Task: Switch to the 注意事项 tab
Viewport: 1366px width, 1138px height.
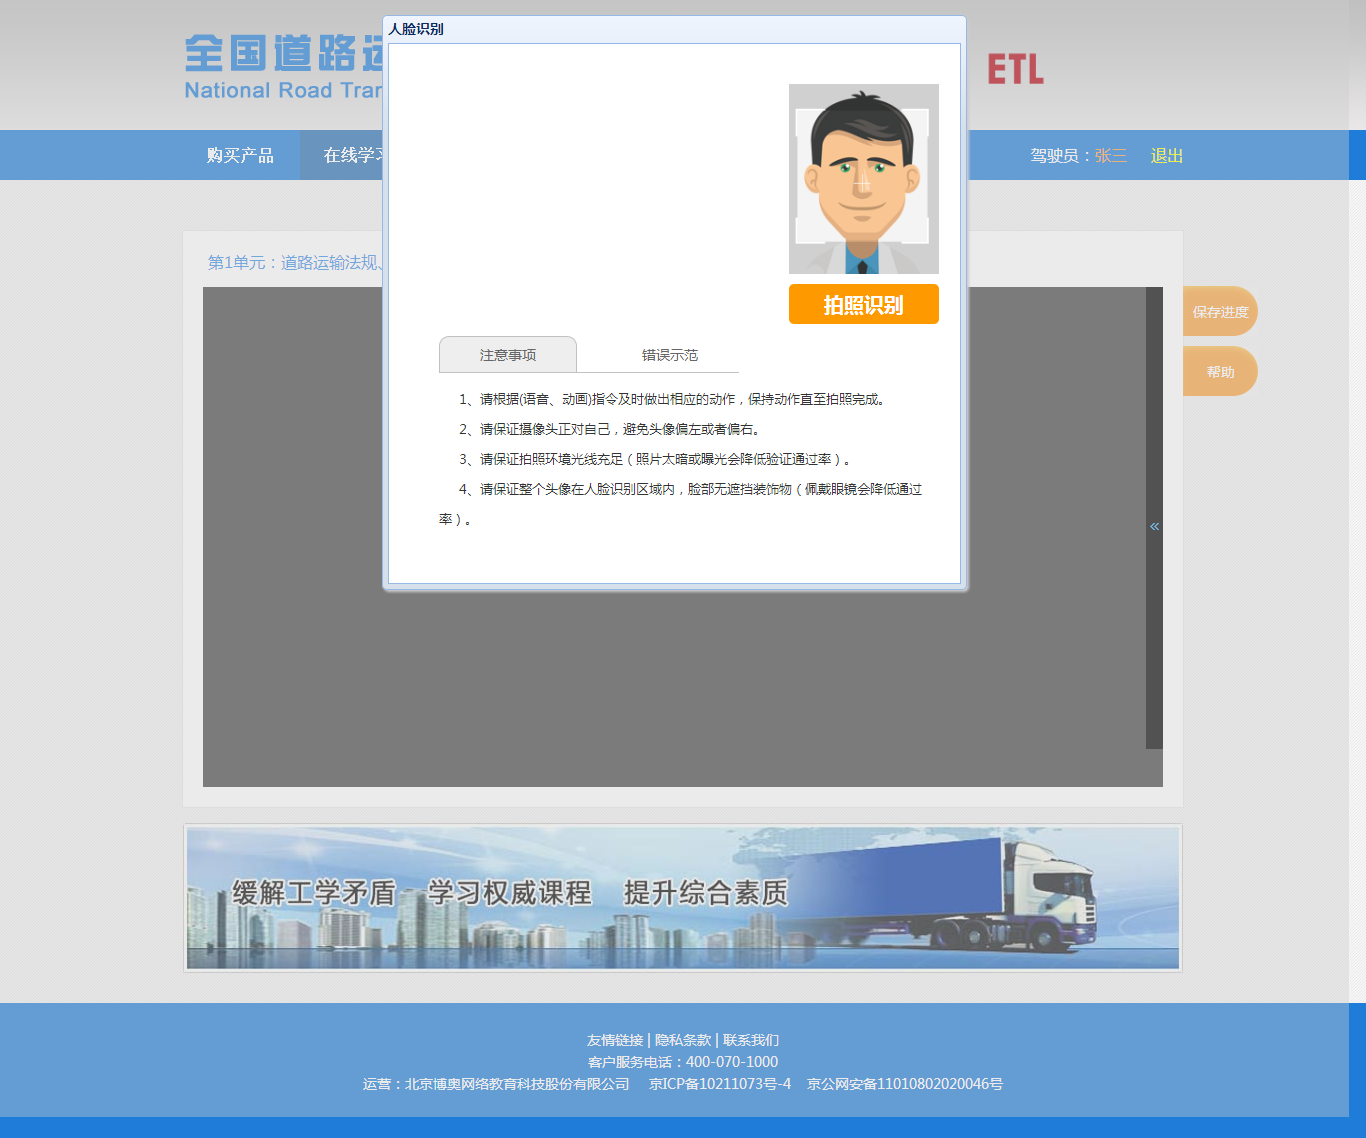Action: click(508, 355)
